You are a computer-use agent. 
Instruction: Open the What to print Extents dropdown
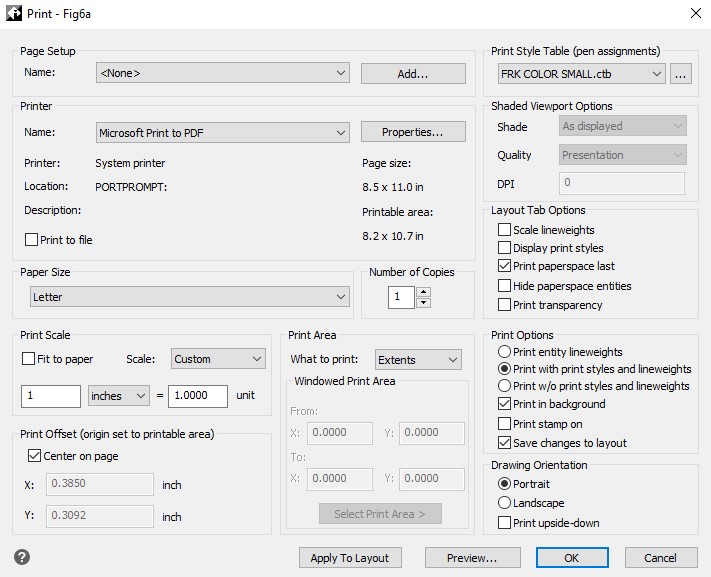[418, 360]
